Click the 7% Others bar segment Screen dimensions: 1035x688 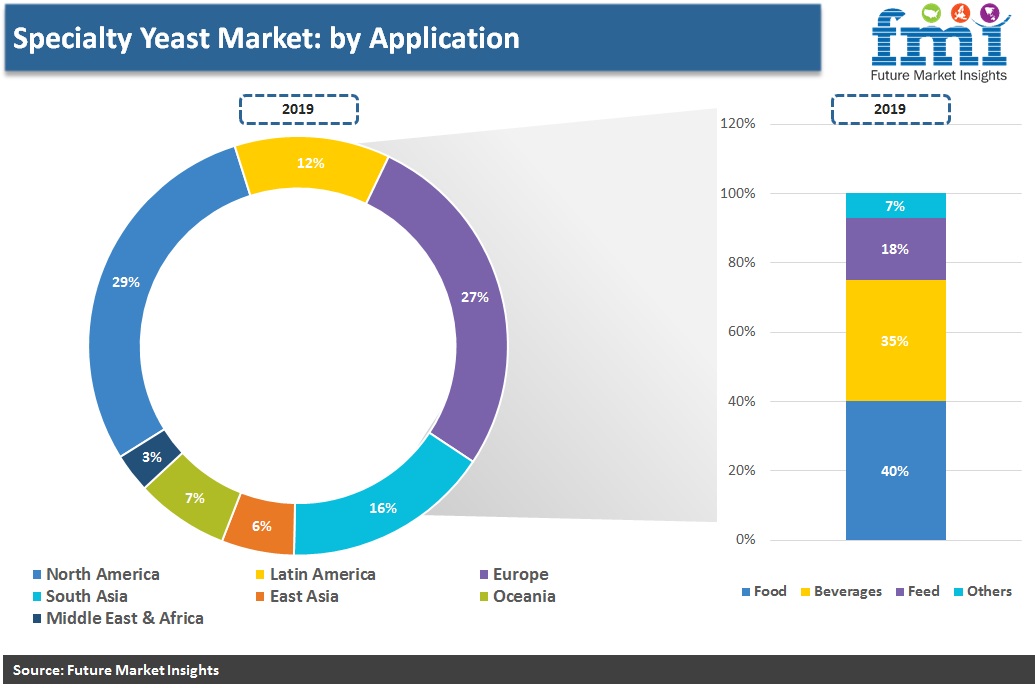pos(896,205)
